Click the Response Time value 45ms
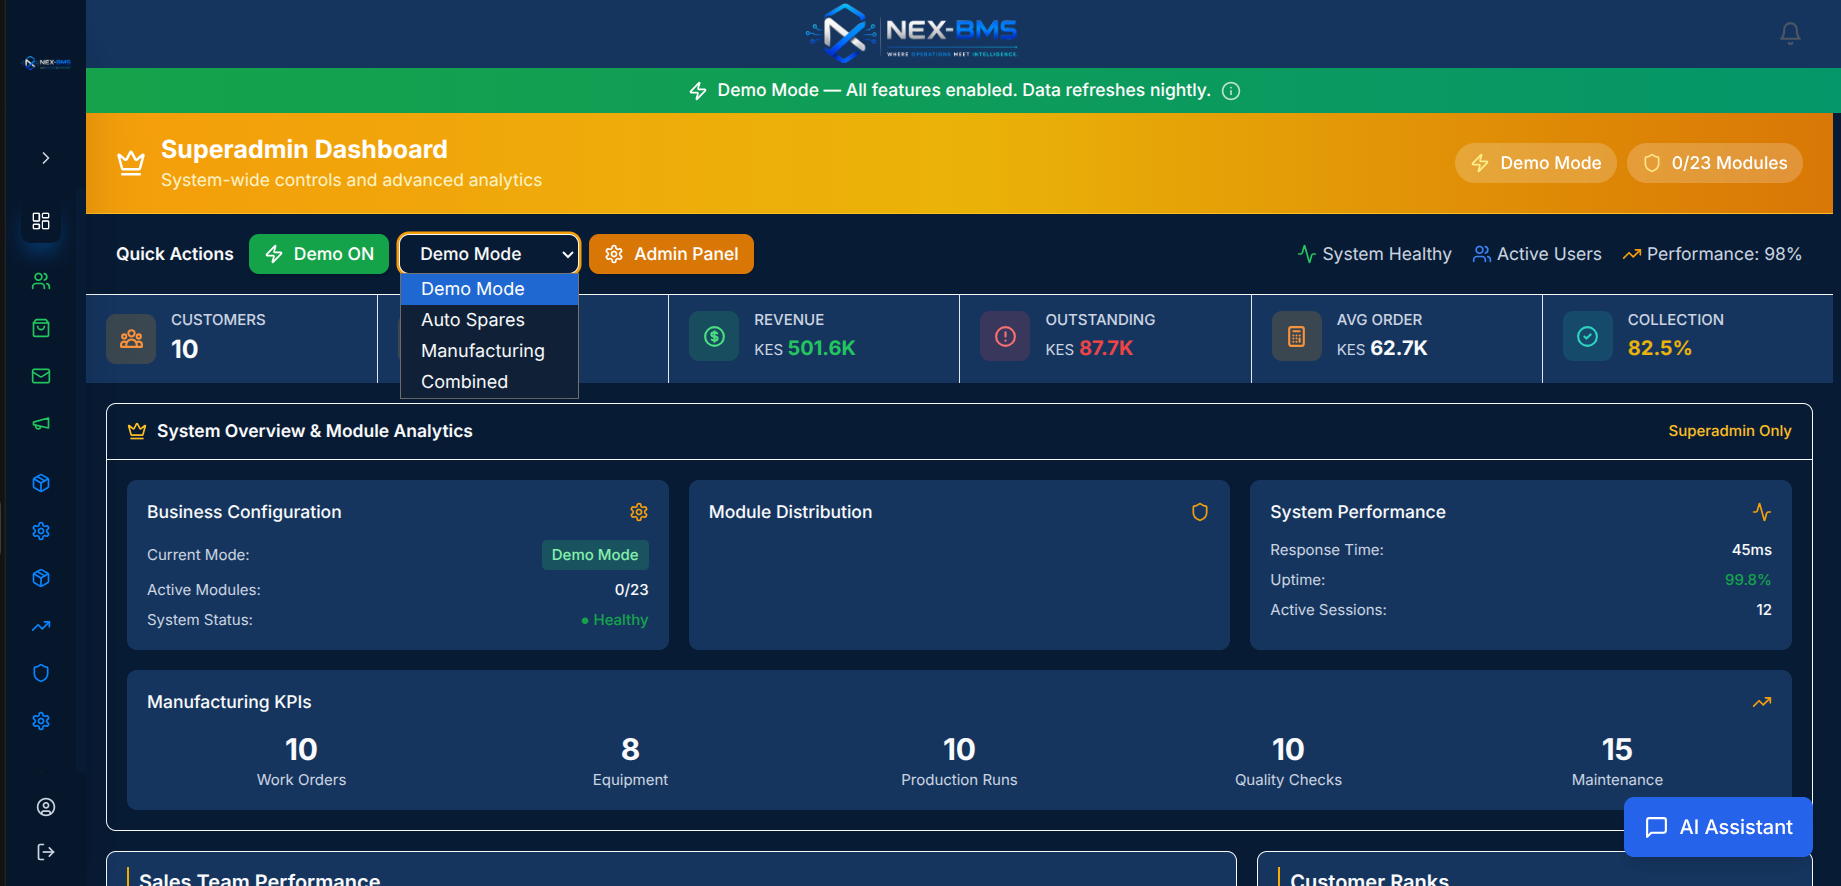This screenshot has width=1841, height=886. pyautogui.click(x=1752, y=550)
